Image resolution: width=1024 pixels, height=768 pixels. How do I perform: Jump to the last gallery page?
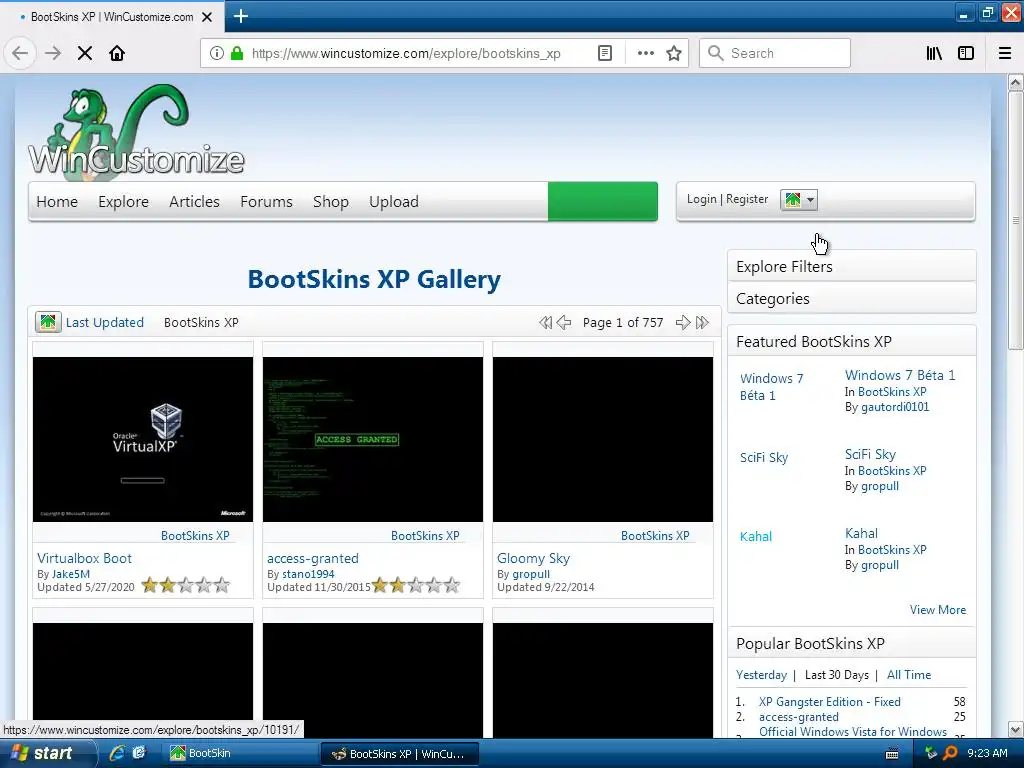[702, 322]
